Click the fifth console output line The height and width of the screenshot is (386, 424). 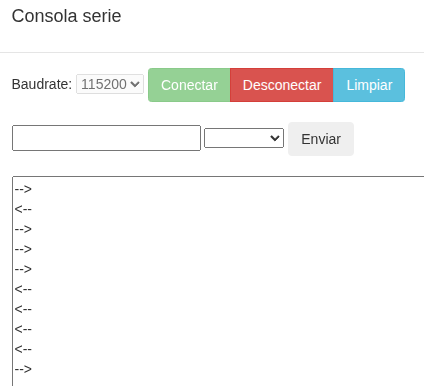pos(23,269)
